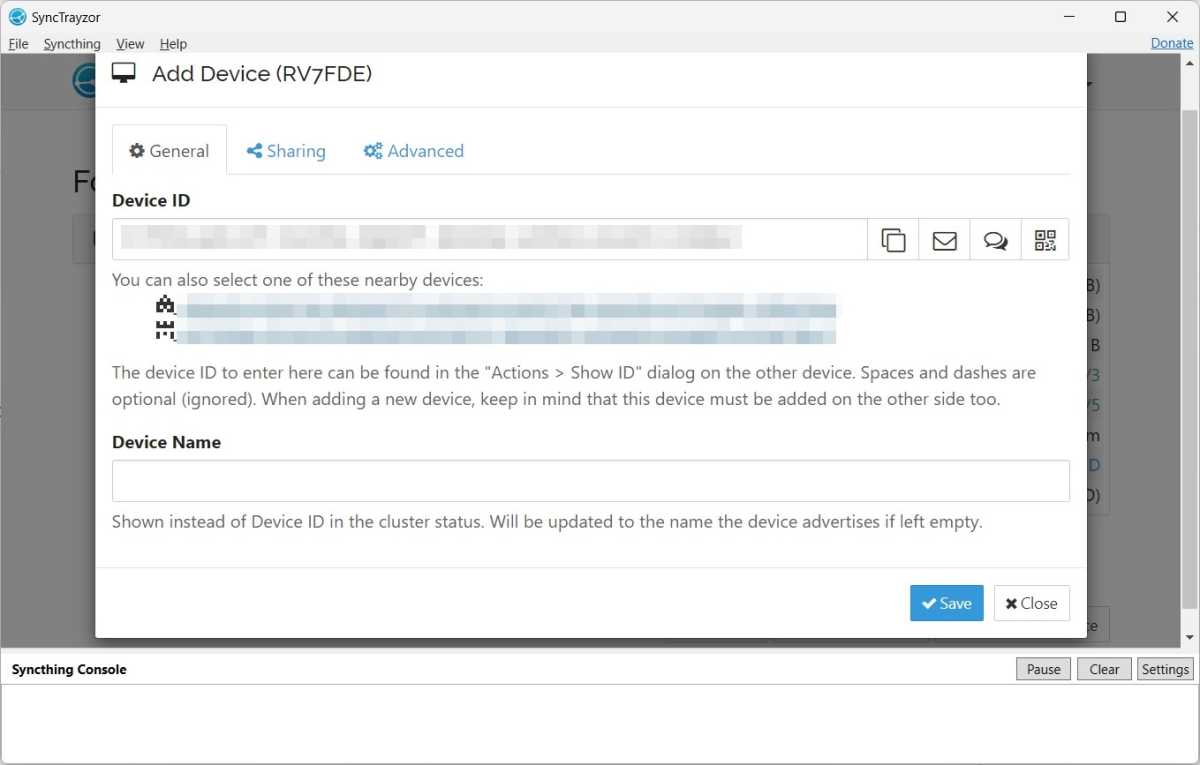
Task: Show the Device ID QR code
Action: (1045, 240)
